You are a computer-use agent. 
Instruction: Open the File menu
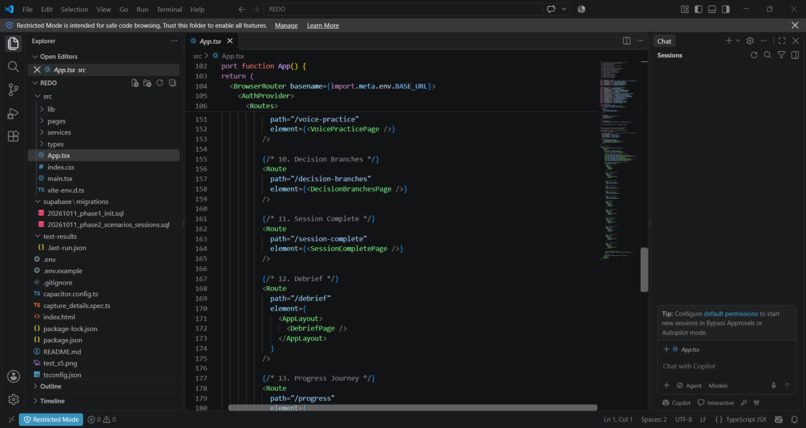click(x=27, y=9)
